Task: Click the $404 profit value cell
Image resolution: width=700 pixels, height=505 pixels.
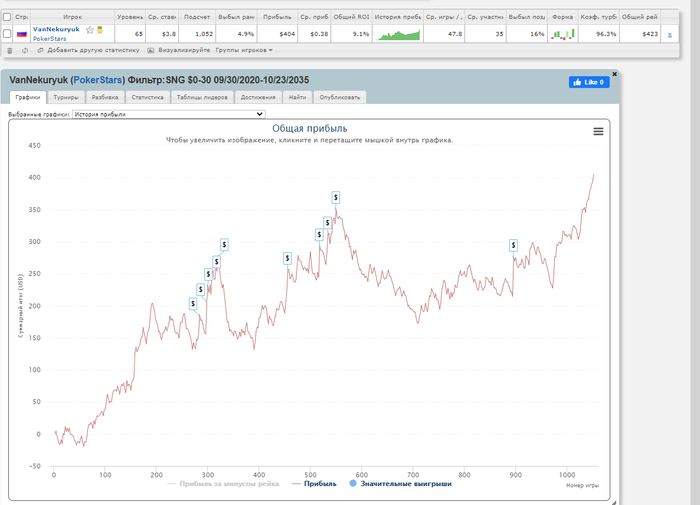Action: click(277, 34)
